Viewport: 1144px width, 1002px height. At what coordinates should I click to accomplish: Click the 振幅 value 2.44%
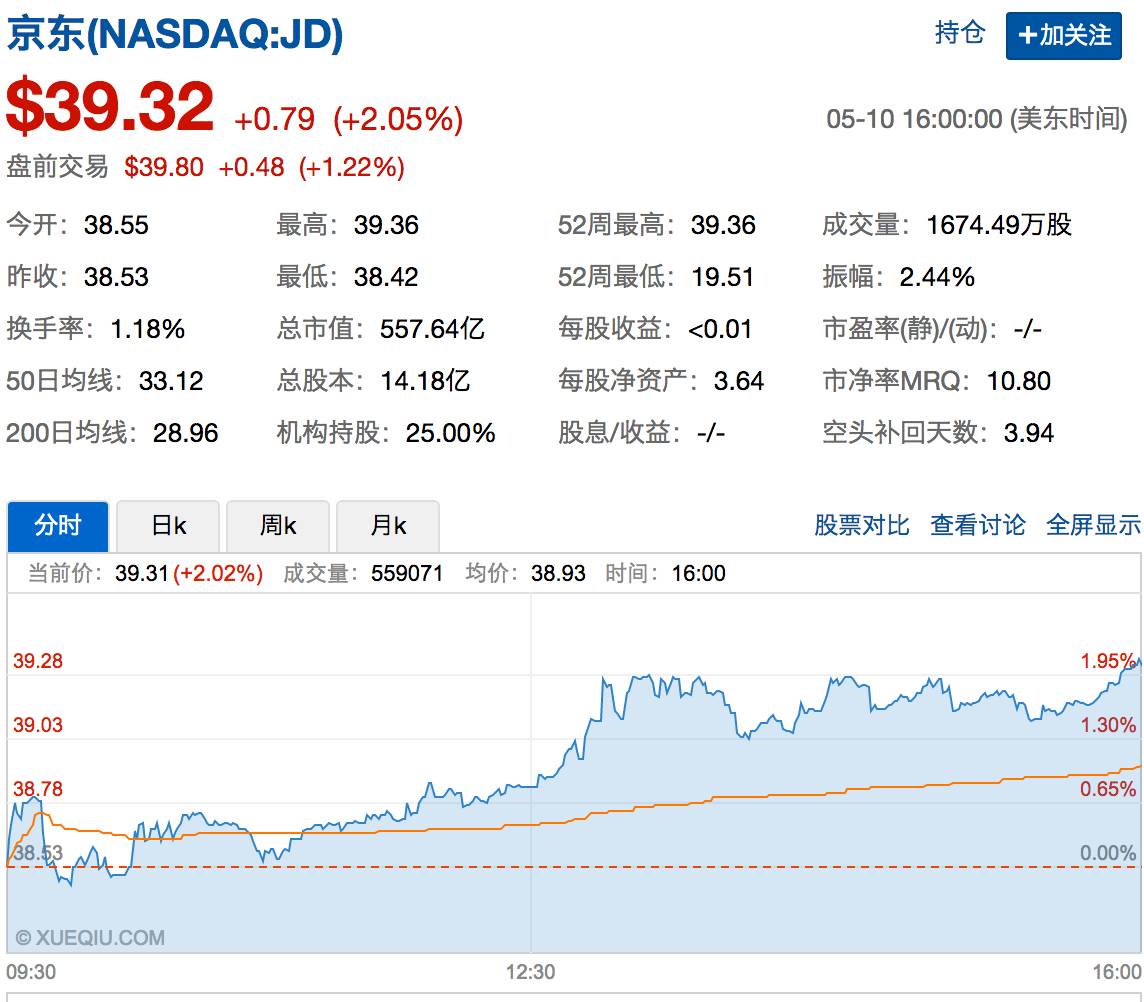coord(937,277)
